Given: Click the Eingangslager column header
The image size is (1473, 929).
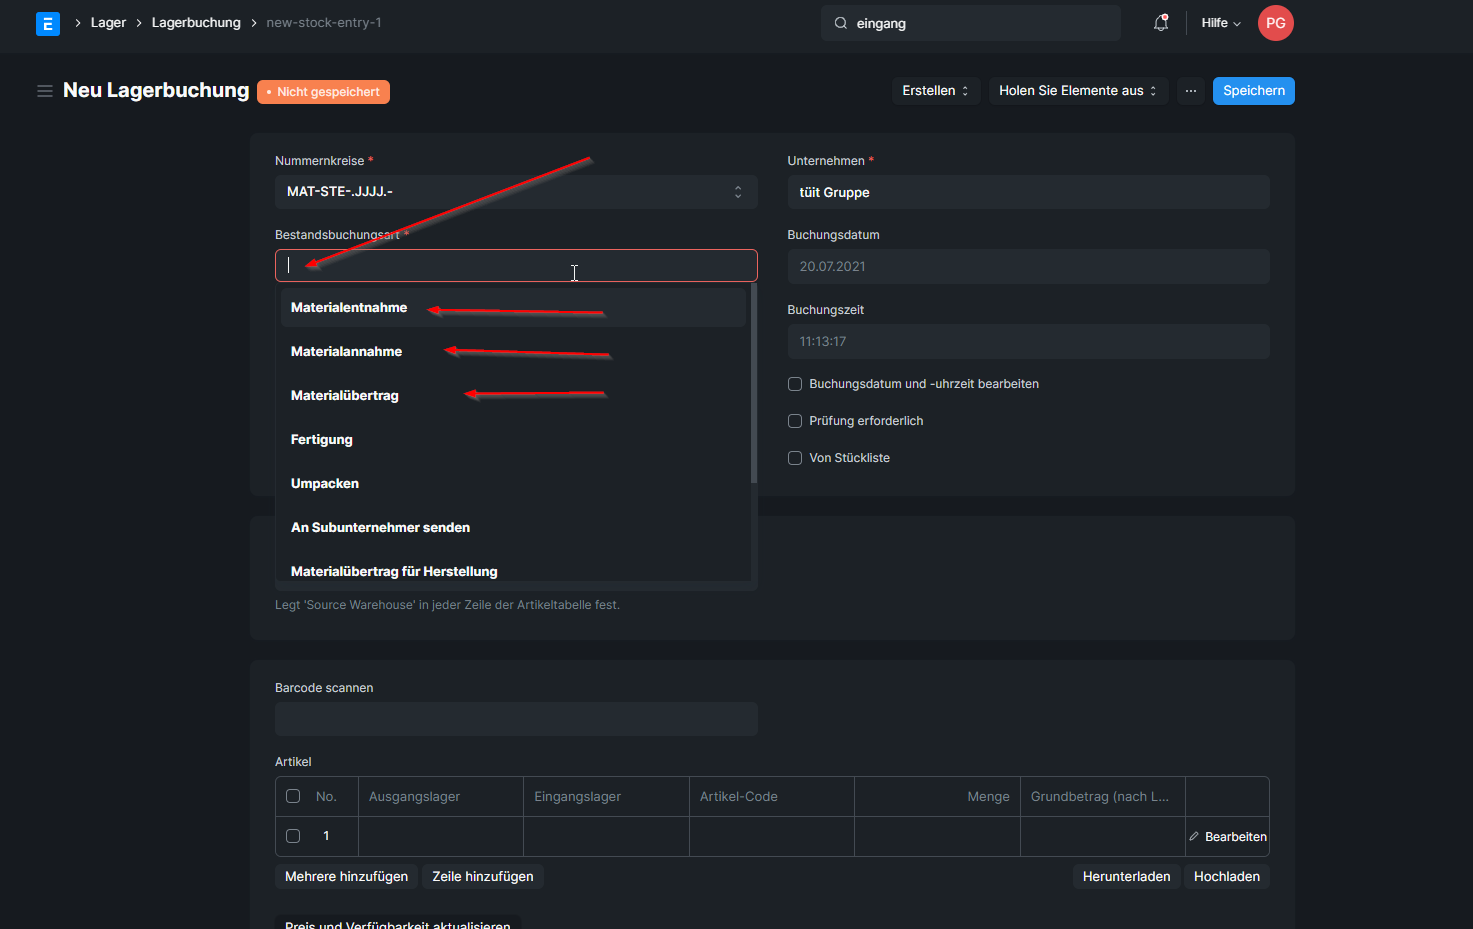Looking at the screenshot, I should [x=606, y=797].
